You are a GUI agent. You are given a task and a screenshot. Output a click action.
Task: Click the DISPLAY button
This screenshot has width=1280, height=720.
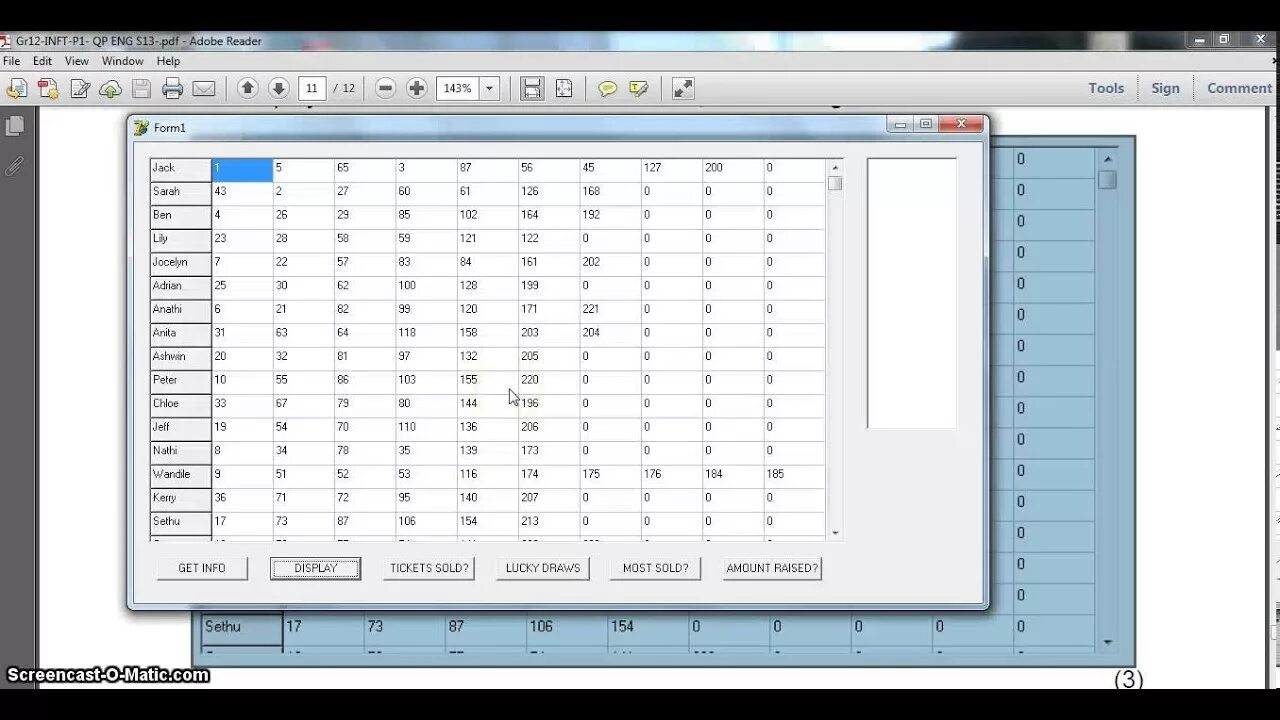pyautogui.click(x=315, y=568)
